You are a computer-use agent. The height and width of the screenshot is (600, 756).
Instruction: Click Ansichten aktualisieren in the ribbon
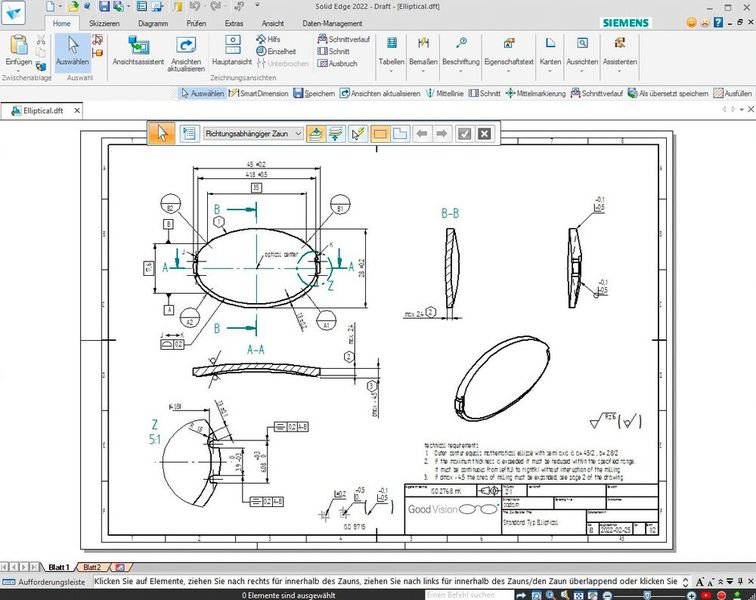pyautogui.click(x=187, y=52)
